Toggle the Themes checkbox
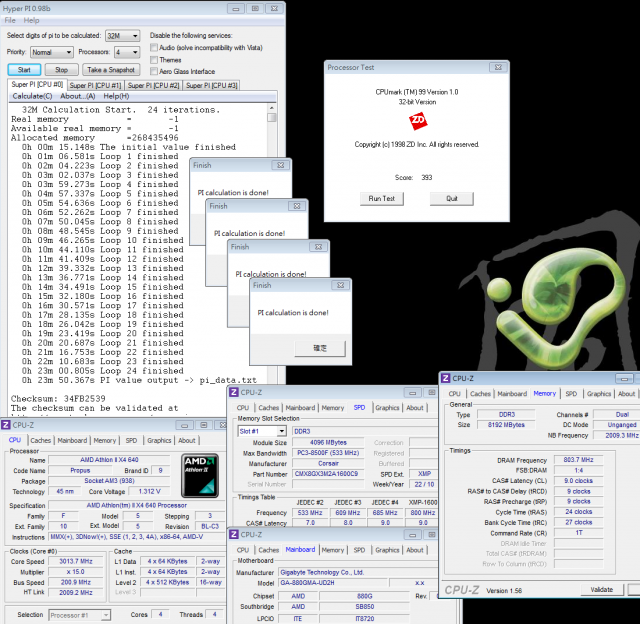Screen dimensions: 640x624 coord(154,60)
